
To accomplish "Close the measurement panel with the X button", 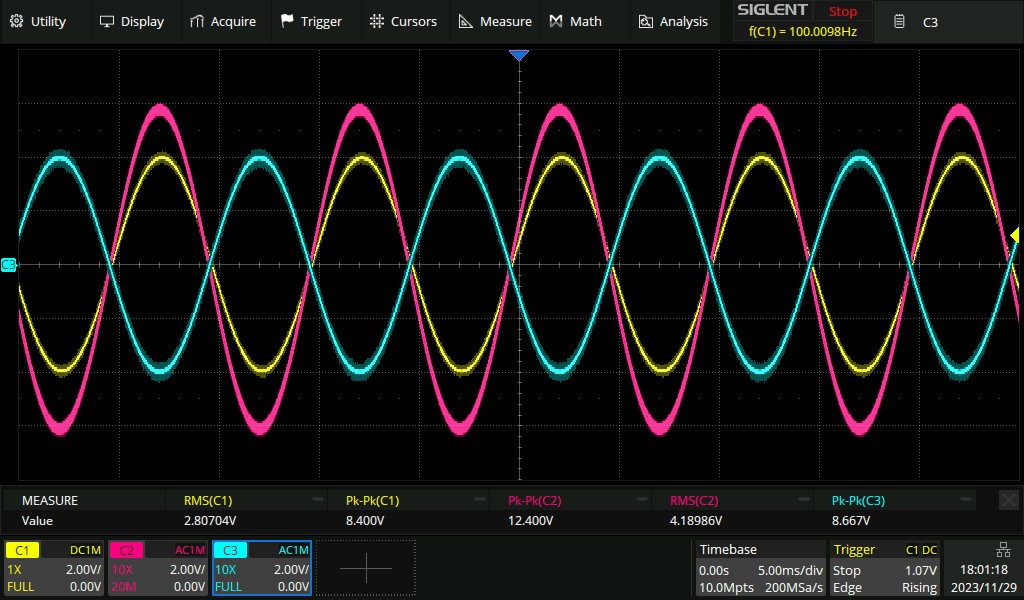I will [1009, 500].
